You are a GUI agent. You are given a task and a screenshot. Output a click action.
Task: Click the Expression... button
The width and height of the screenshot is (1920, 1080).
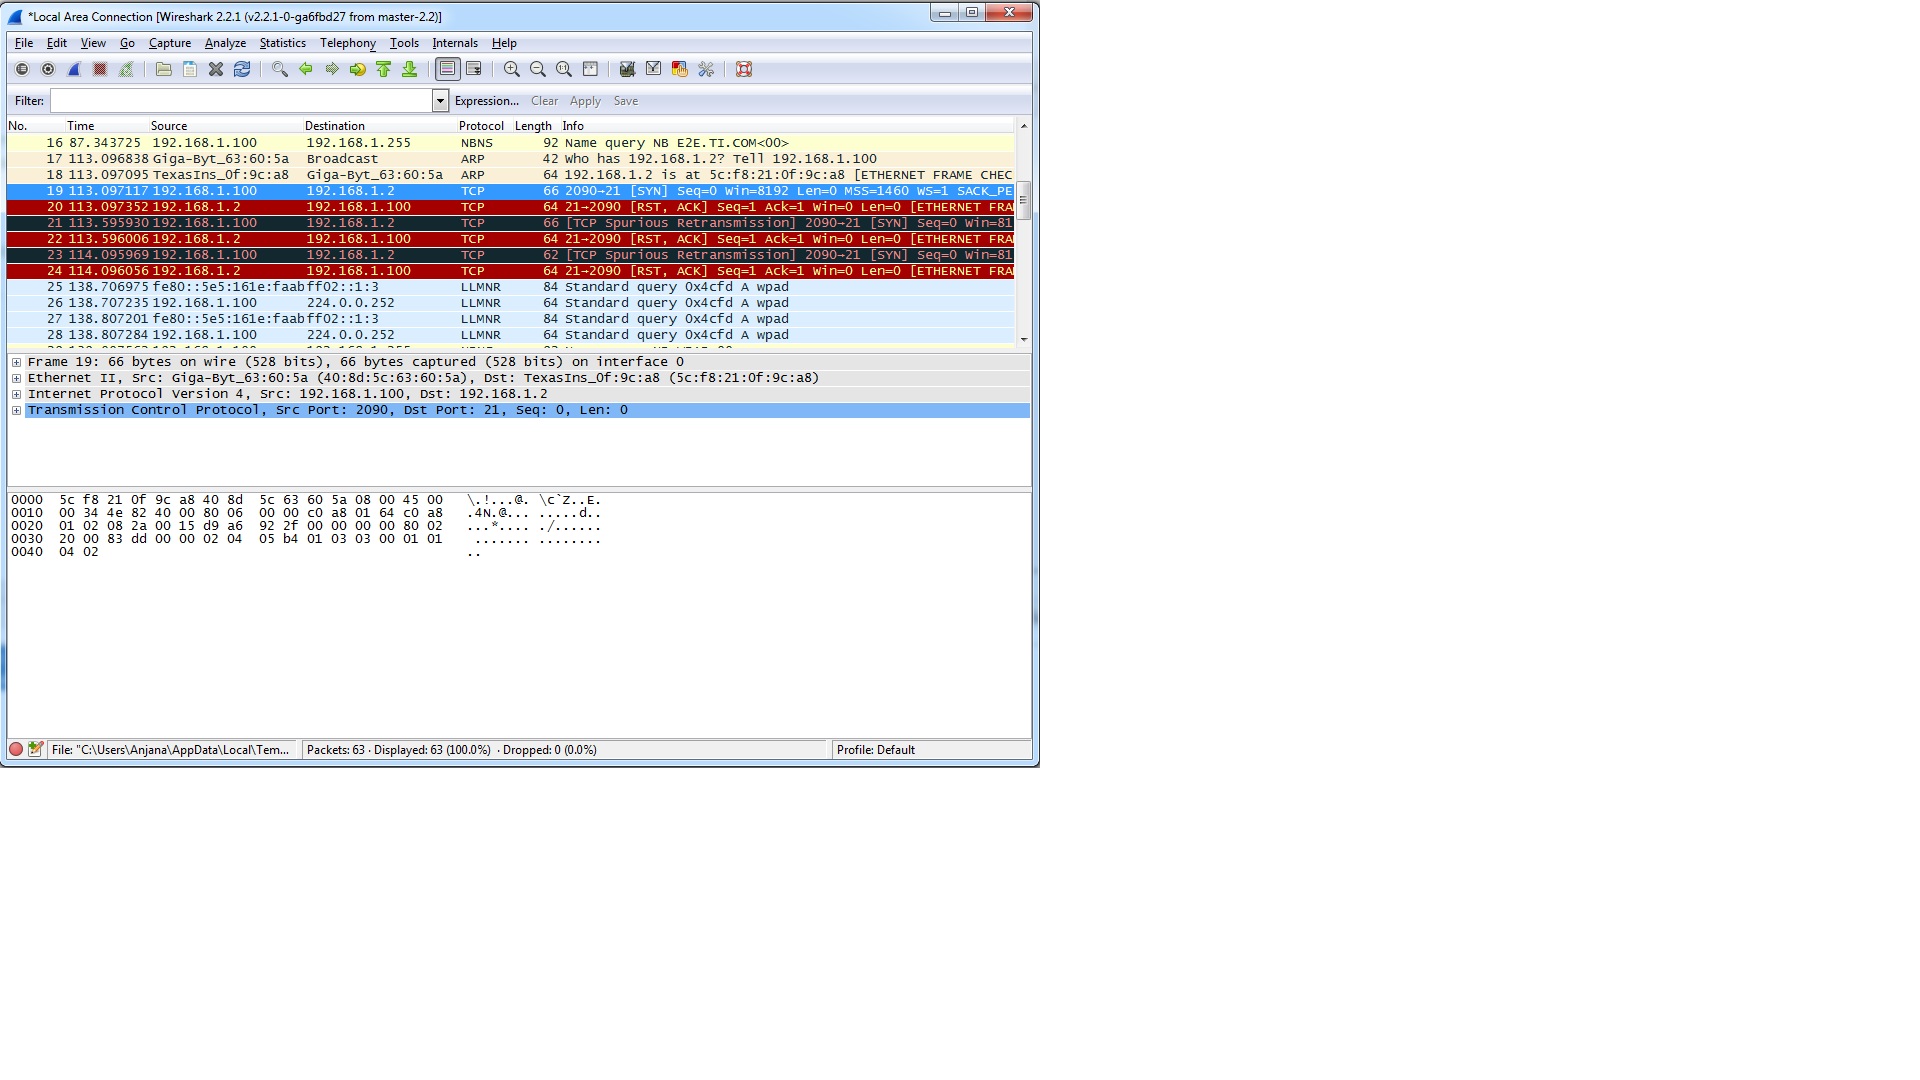(x=486, y=101)
